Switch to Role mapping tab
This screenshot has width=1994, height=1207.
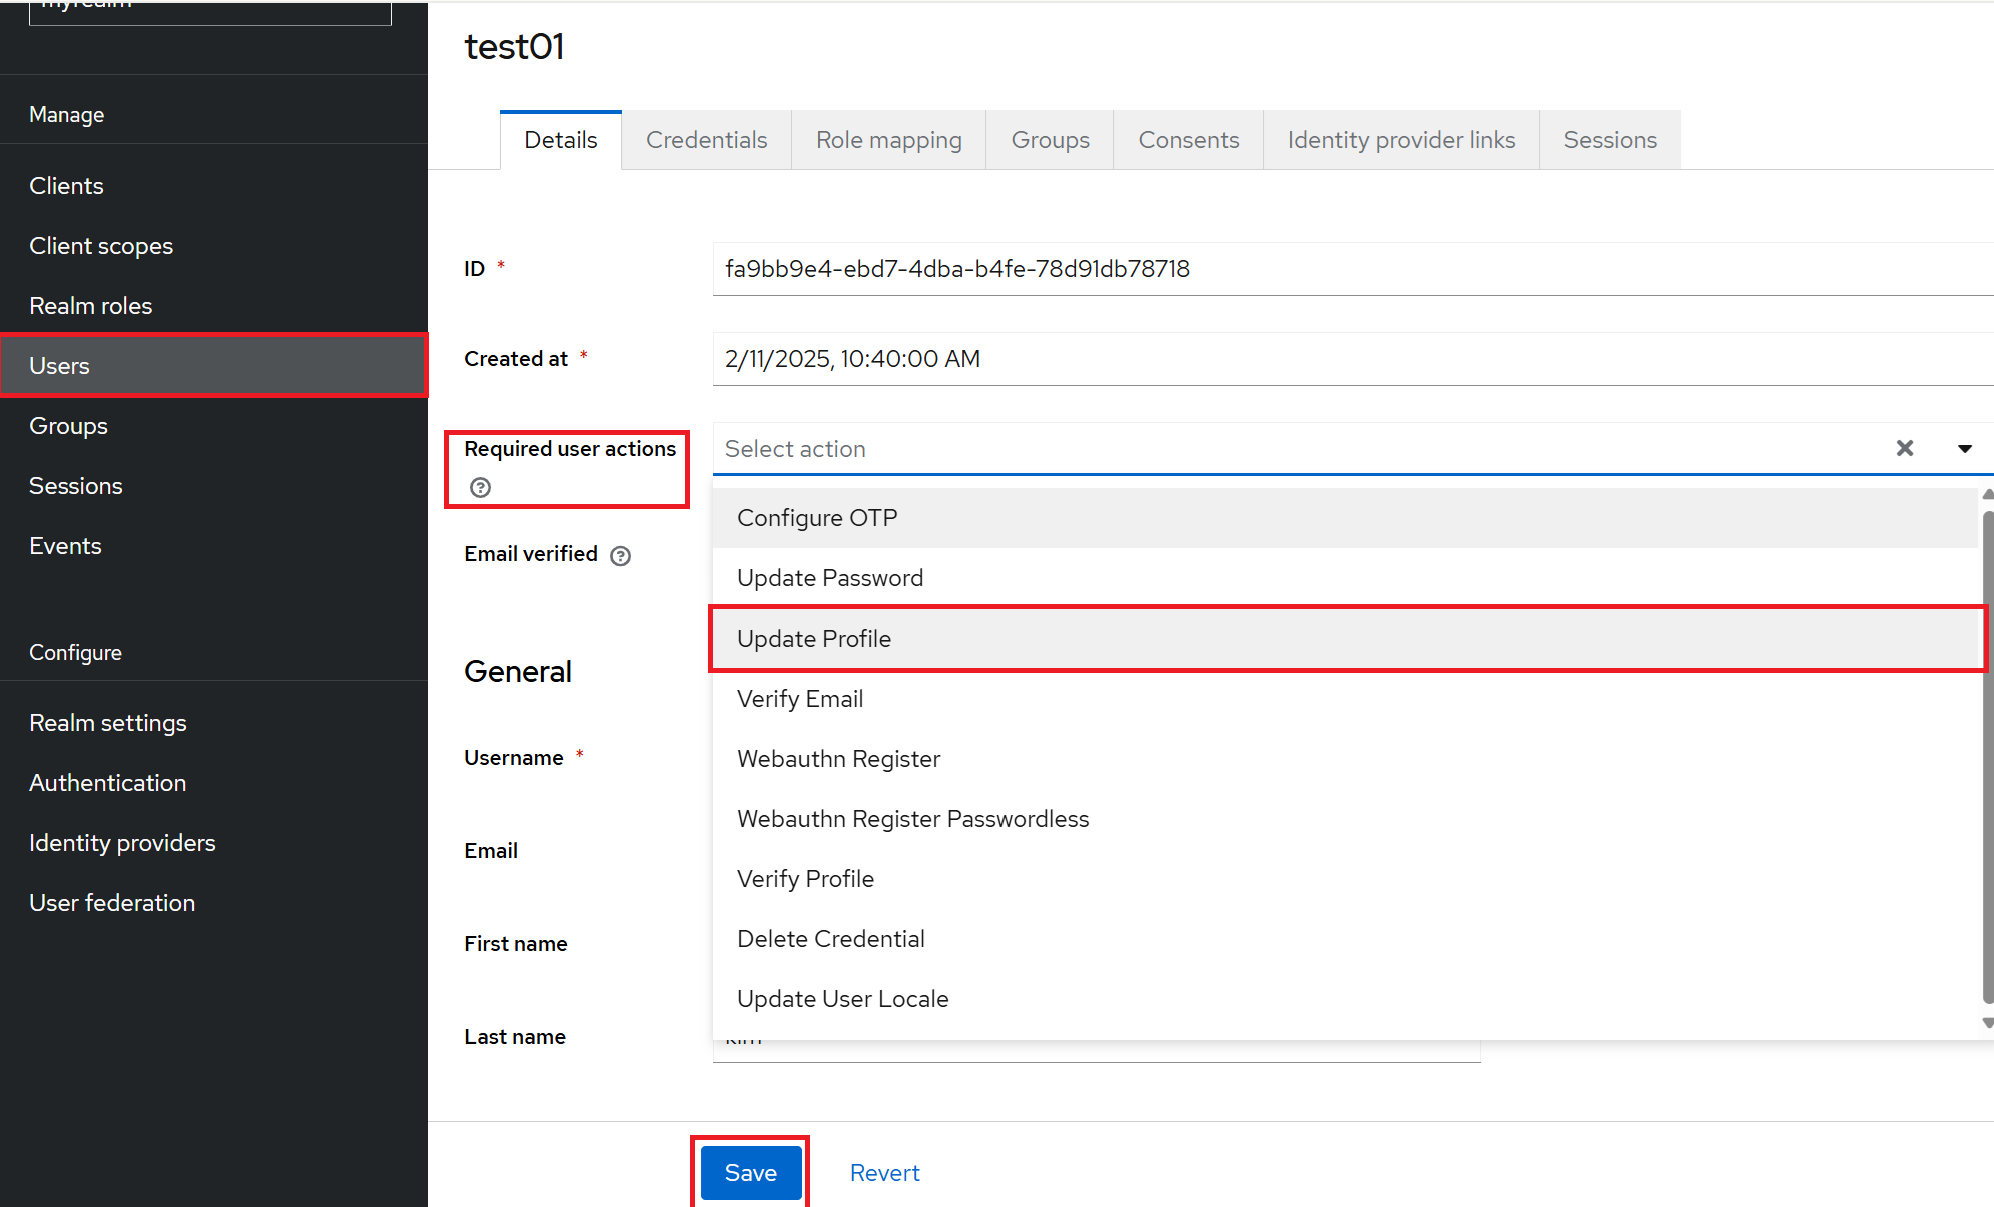click(x=888, y=140)
